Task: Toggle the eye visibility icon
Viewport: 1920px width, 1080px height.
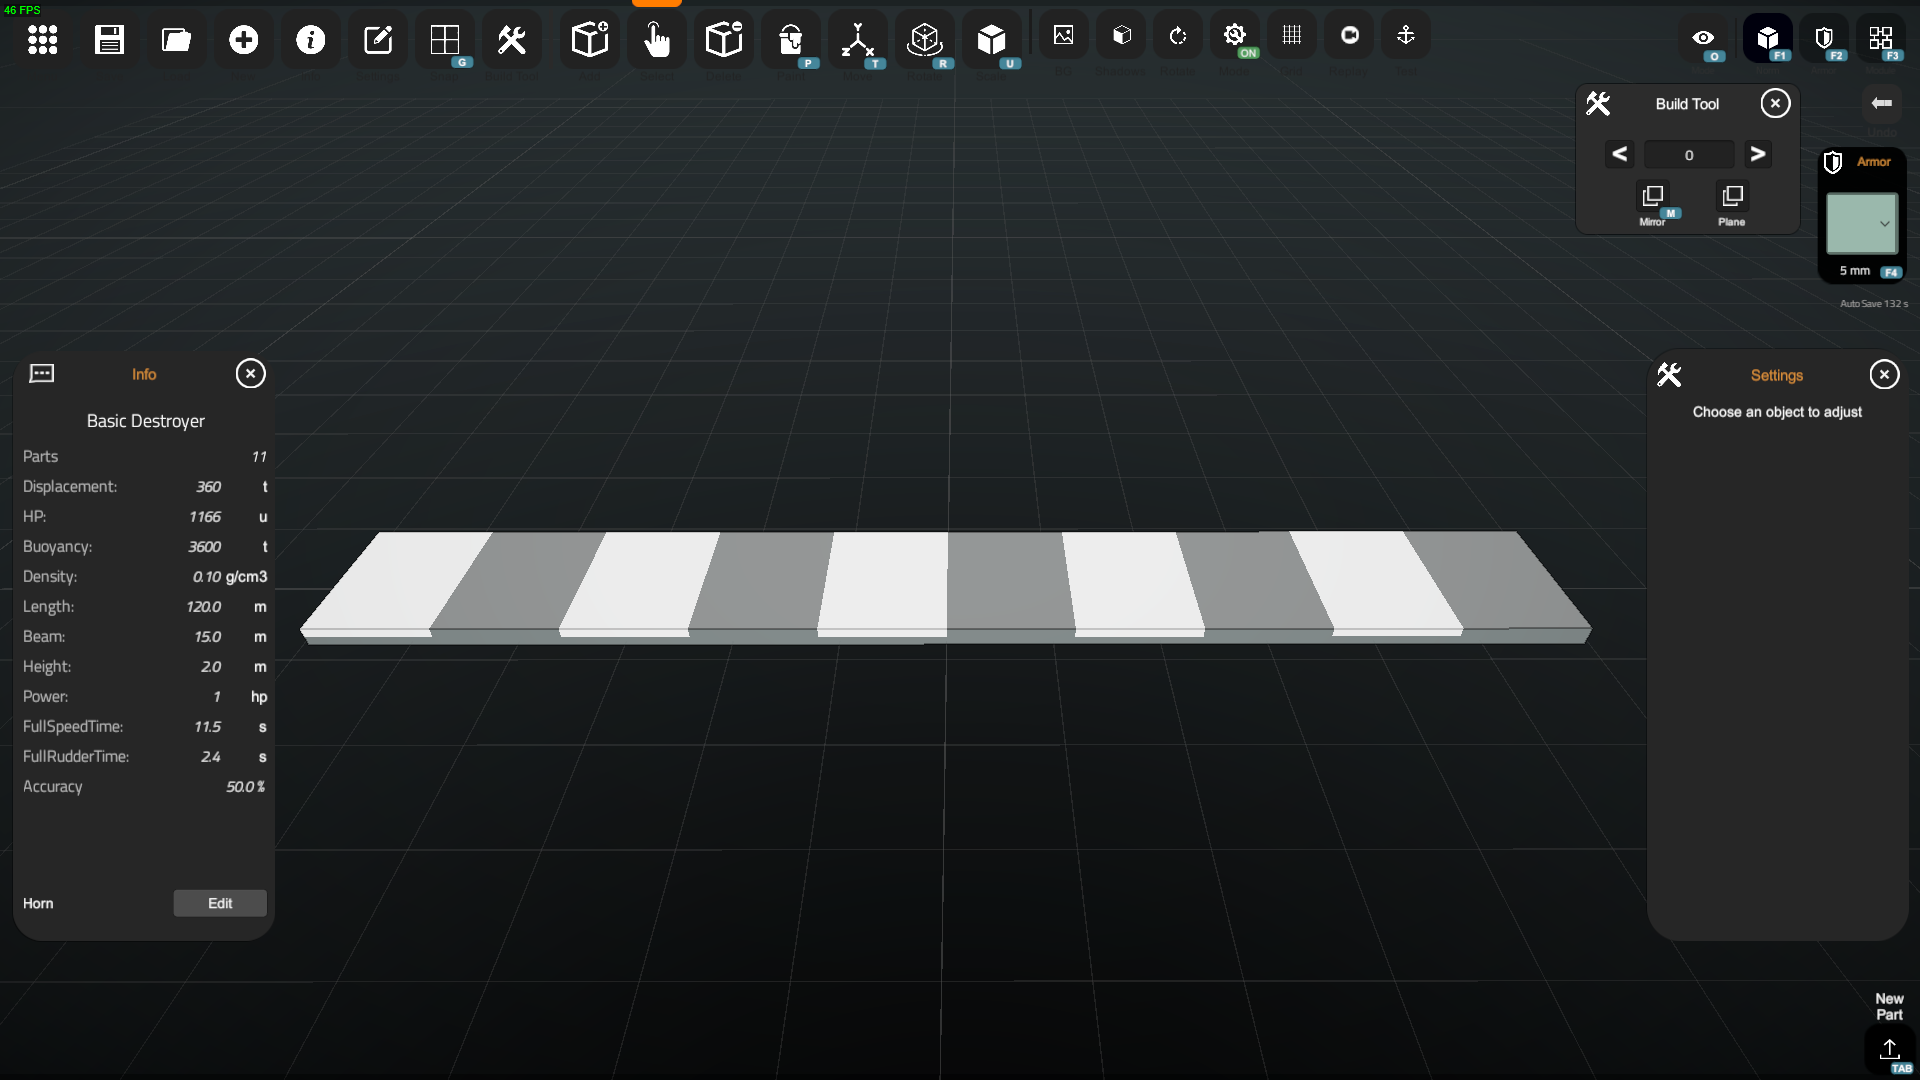Action: tap(1703, 38)
